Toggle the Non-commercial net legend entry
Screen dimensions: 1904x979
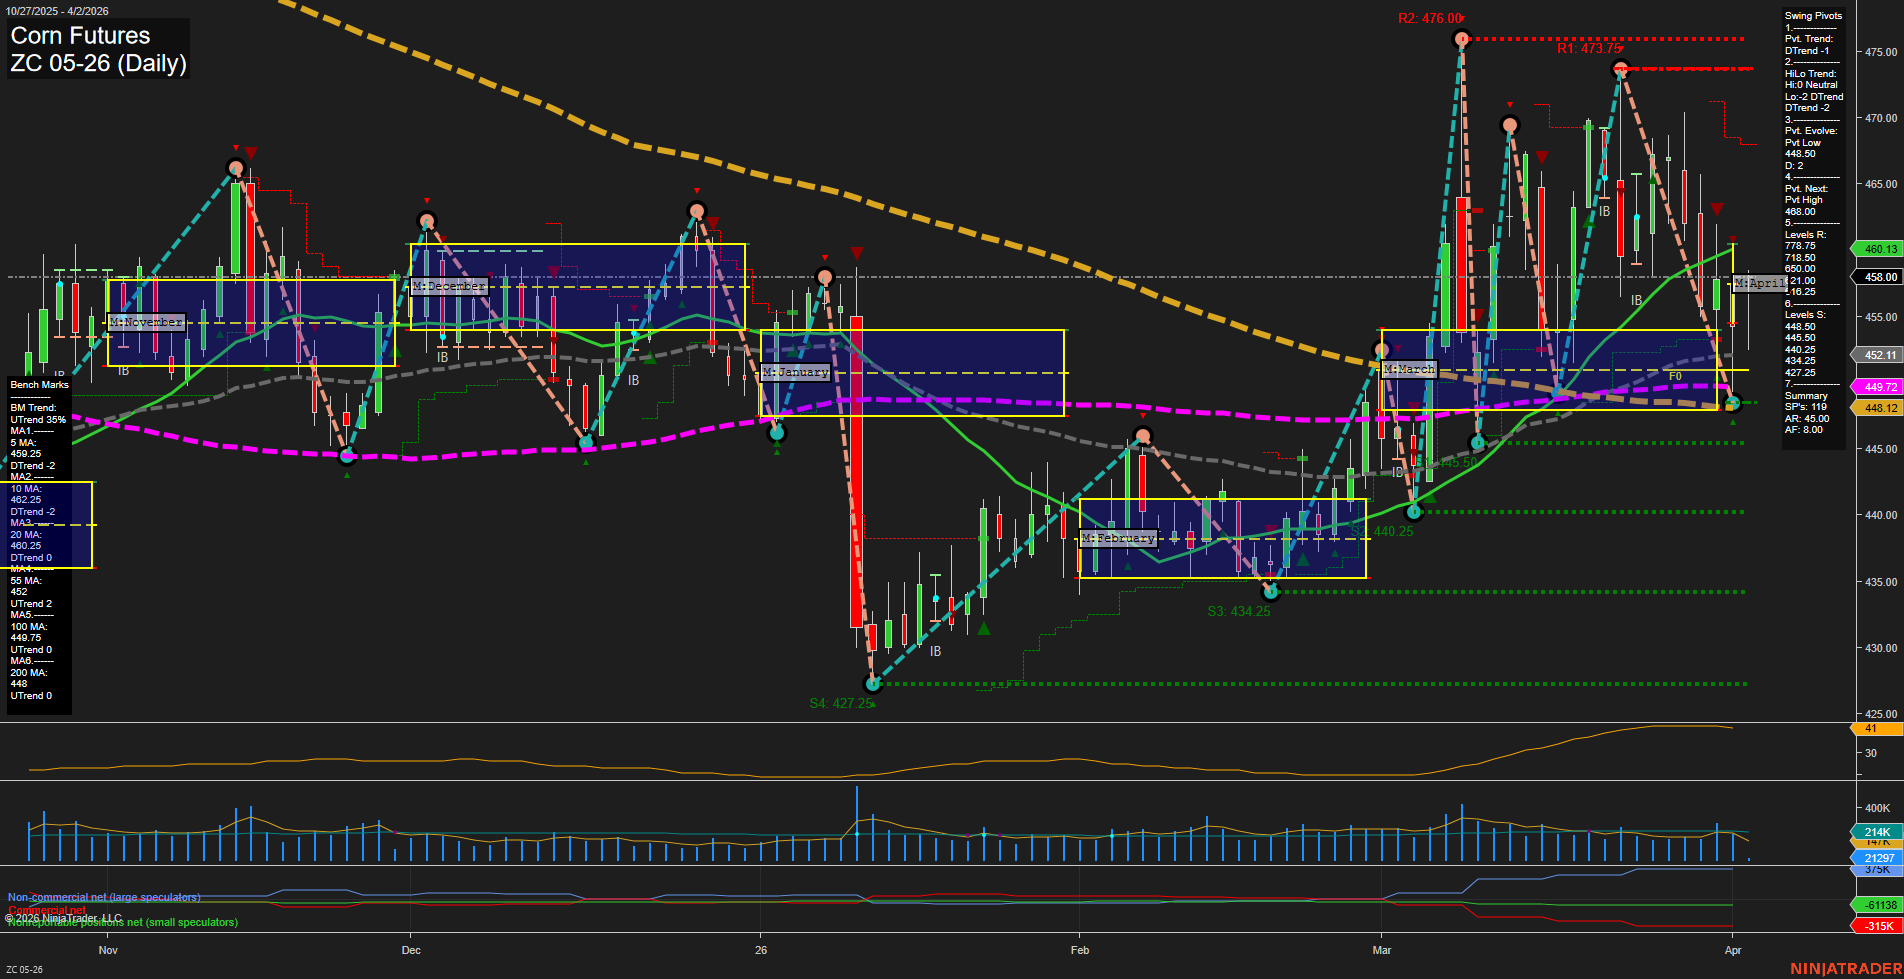104,897
